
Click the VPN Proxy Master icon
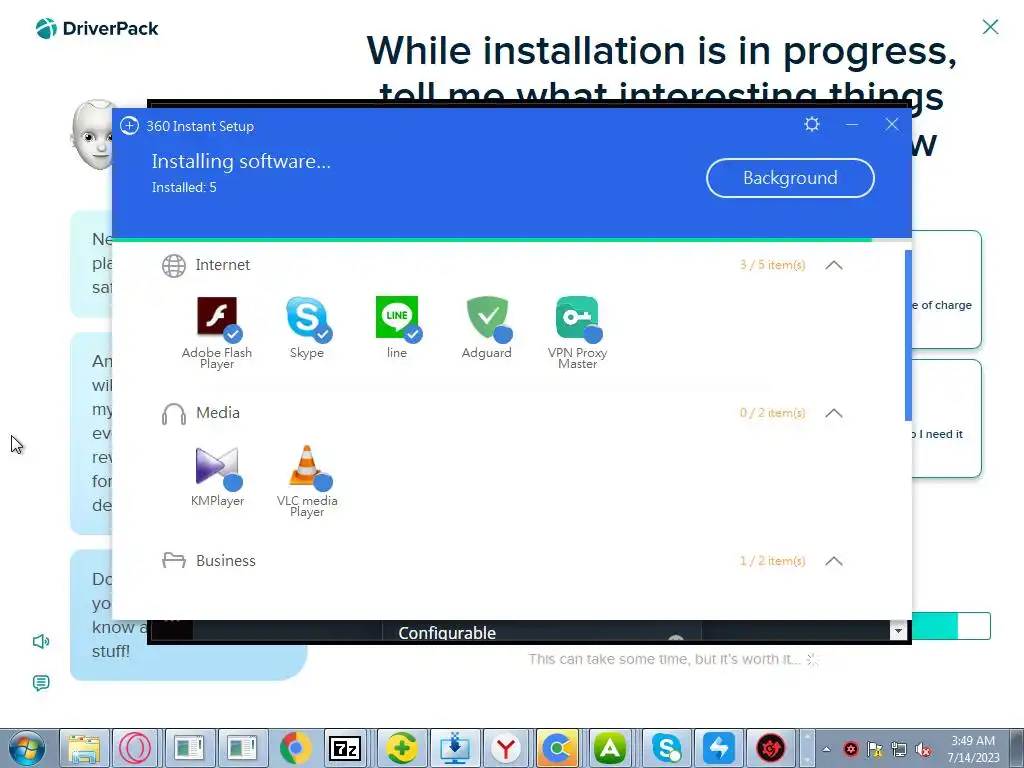coord(577,316)
